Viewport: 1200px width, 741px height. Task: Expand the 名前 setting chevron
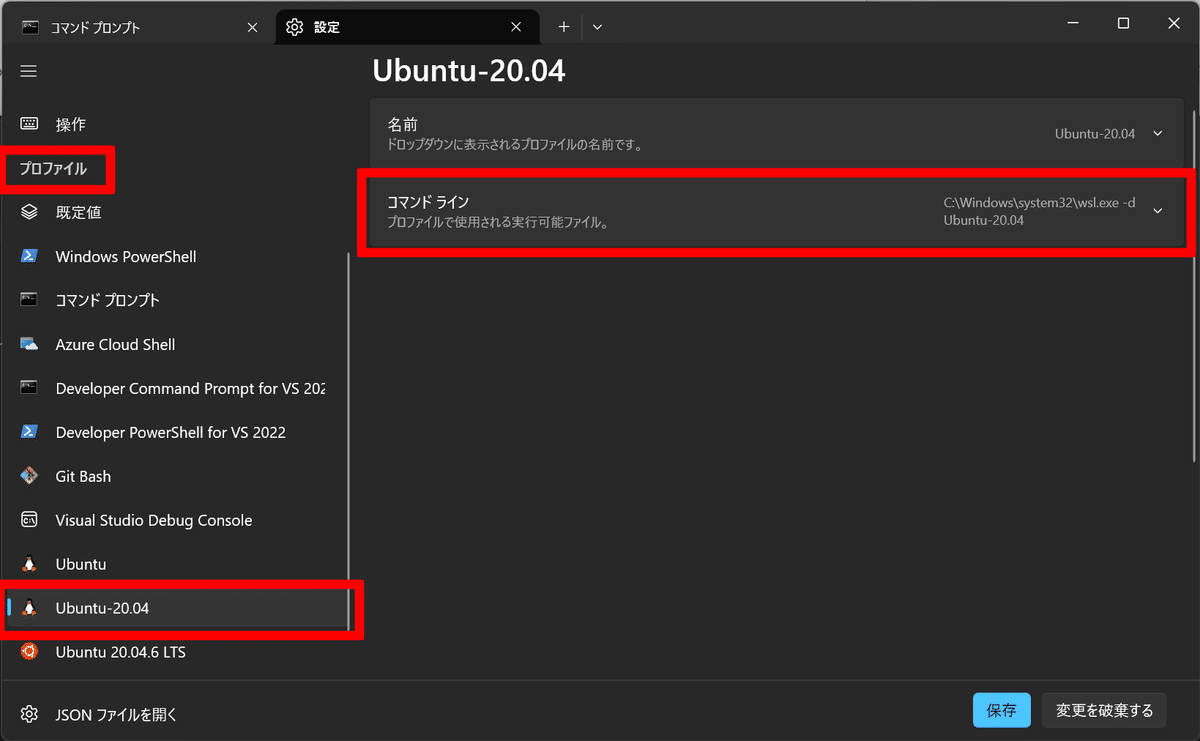(x=1158, y=133)
